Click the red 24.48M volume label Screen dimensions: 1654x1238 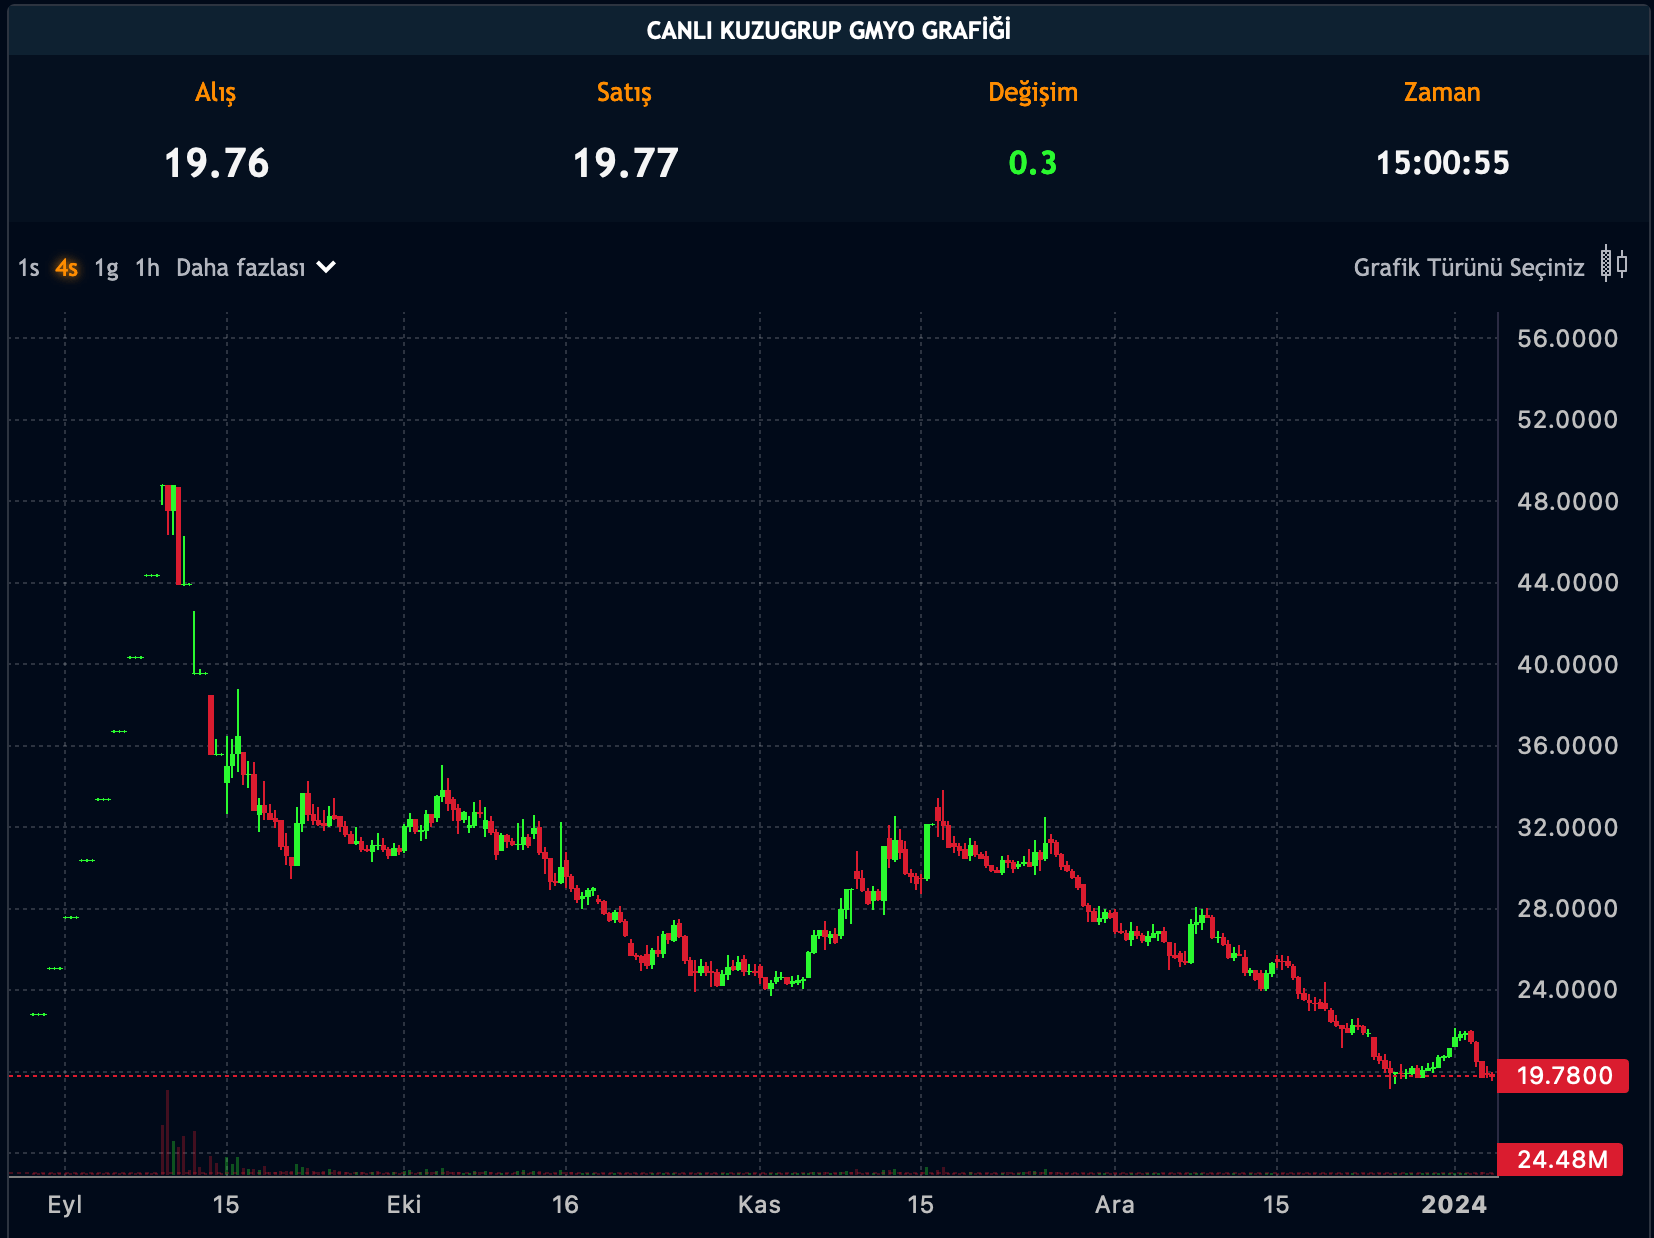click(1562, 1160)
